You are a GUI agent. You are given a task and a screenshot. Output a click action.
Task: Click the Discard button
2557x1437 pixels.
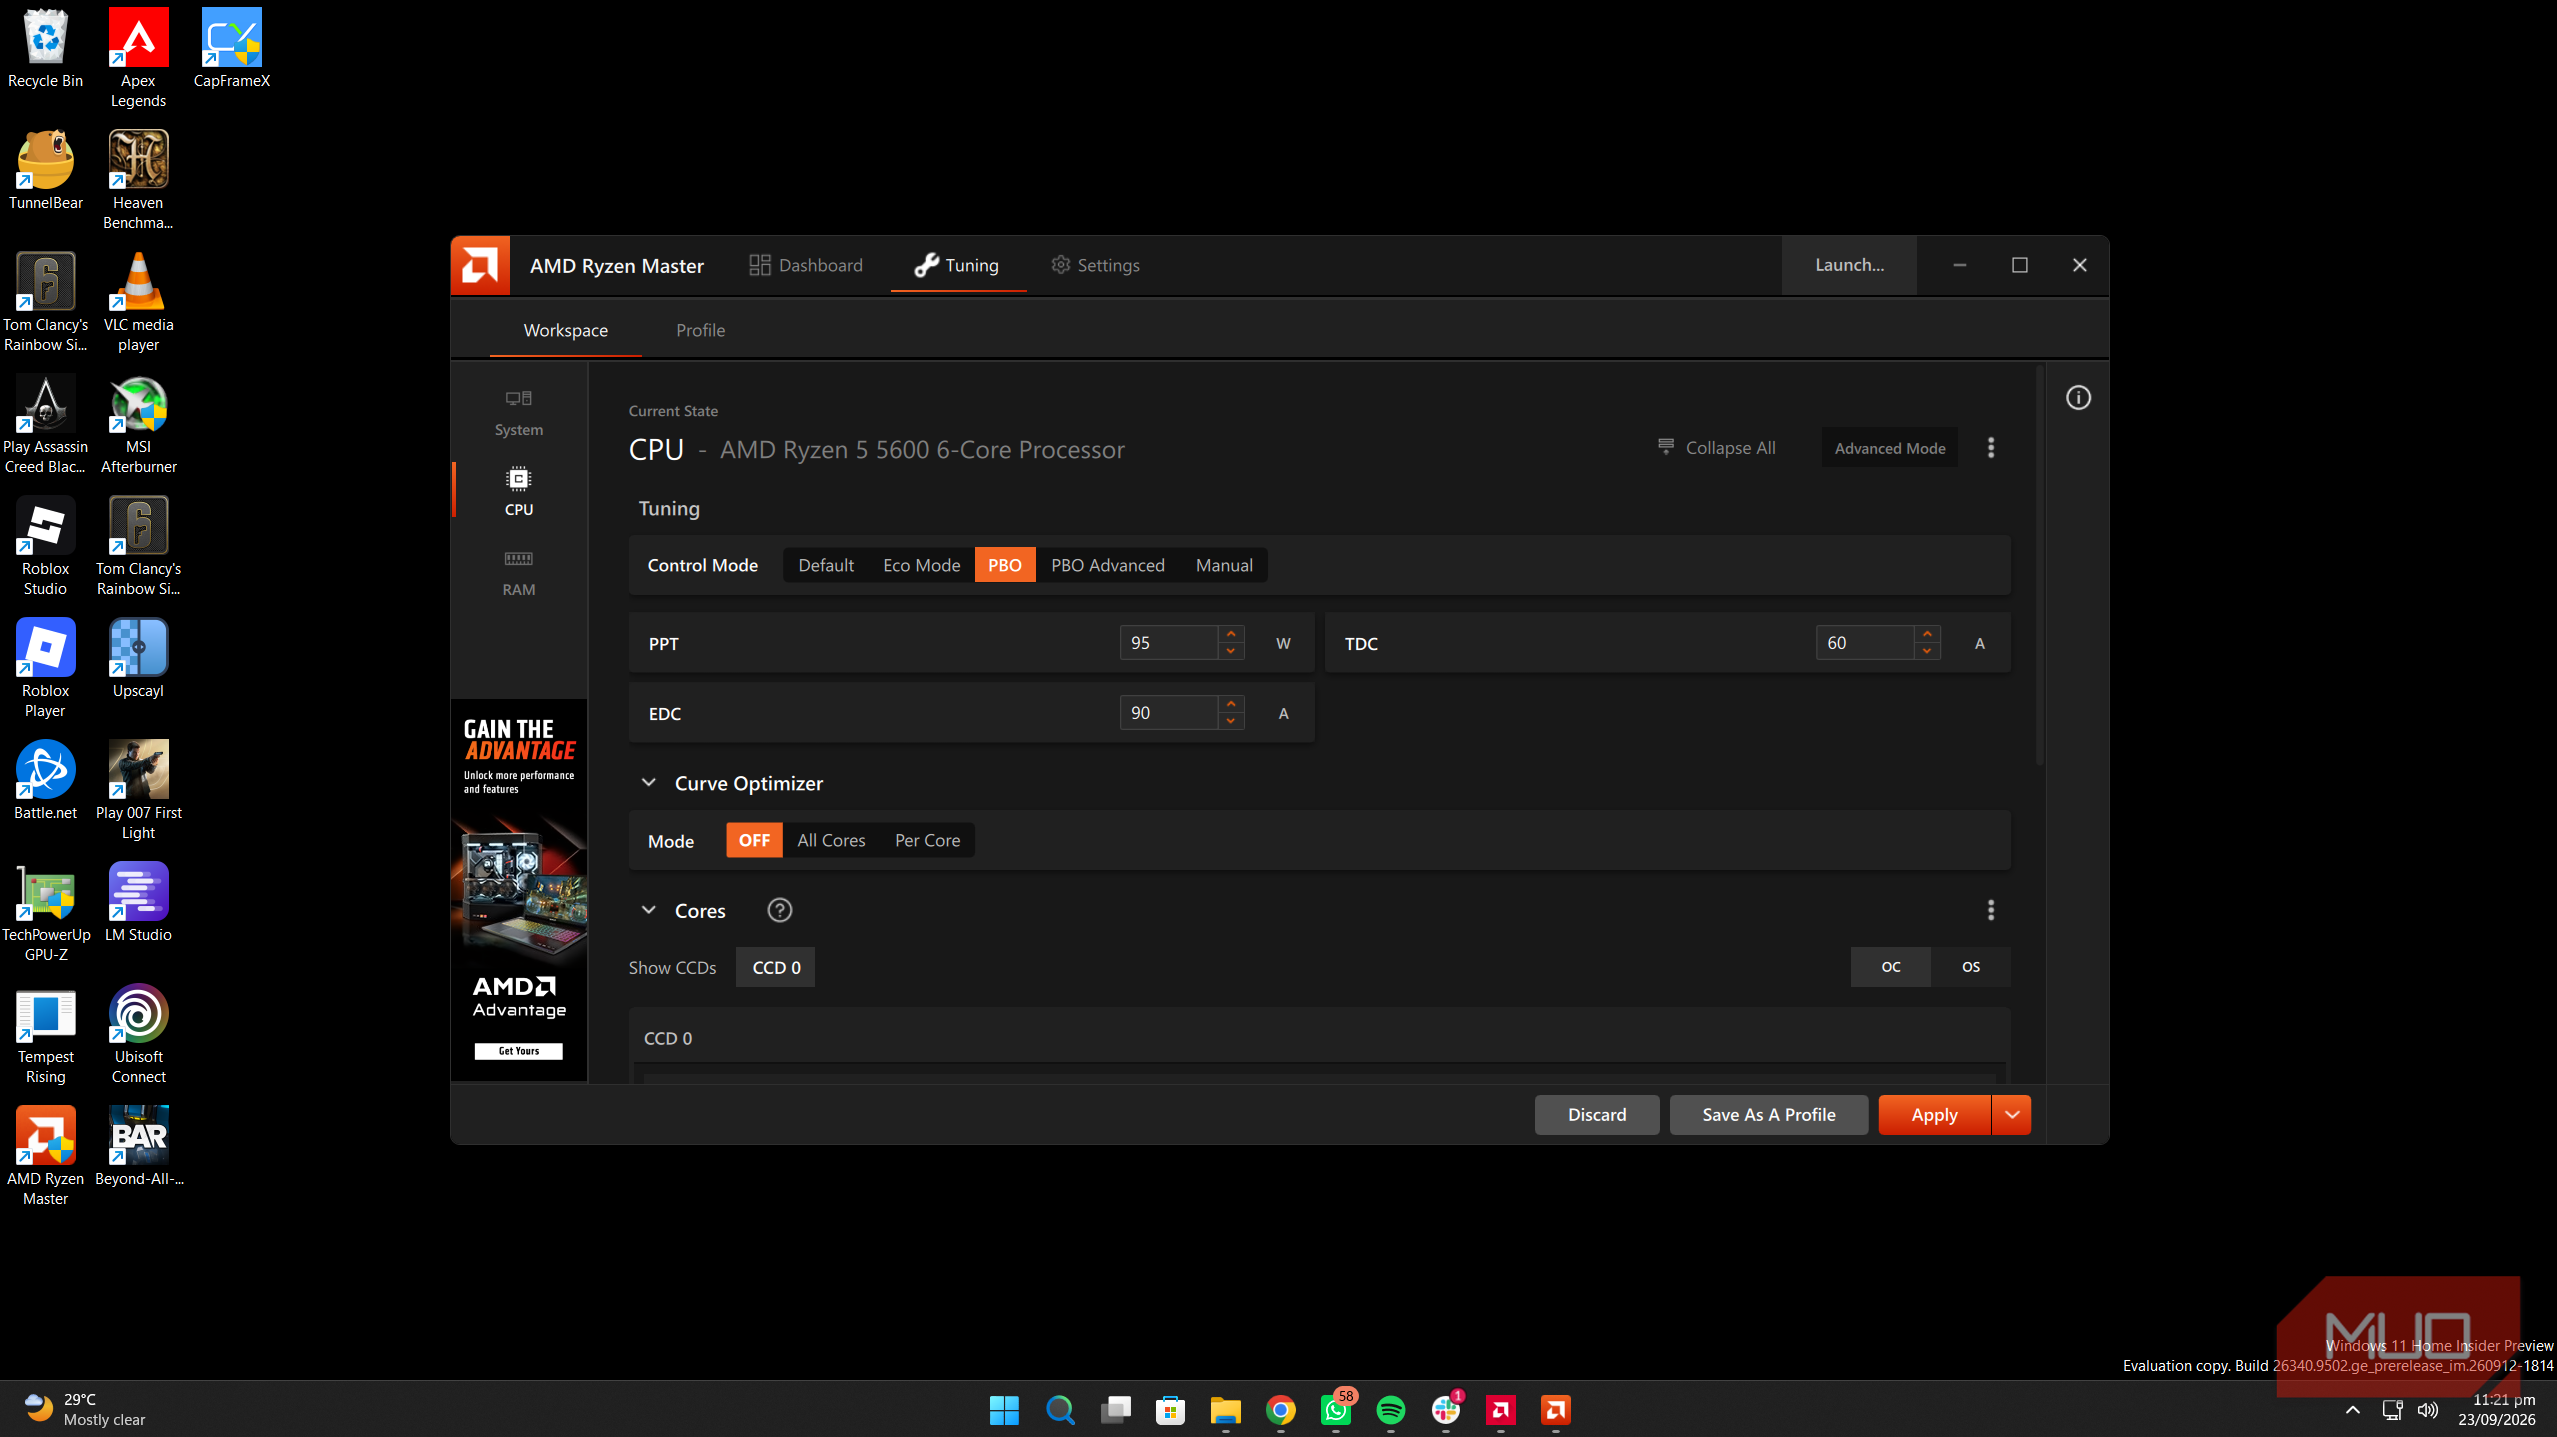(x=1596, y=1115)
